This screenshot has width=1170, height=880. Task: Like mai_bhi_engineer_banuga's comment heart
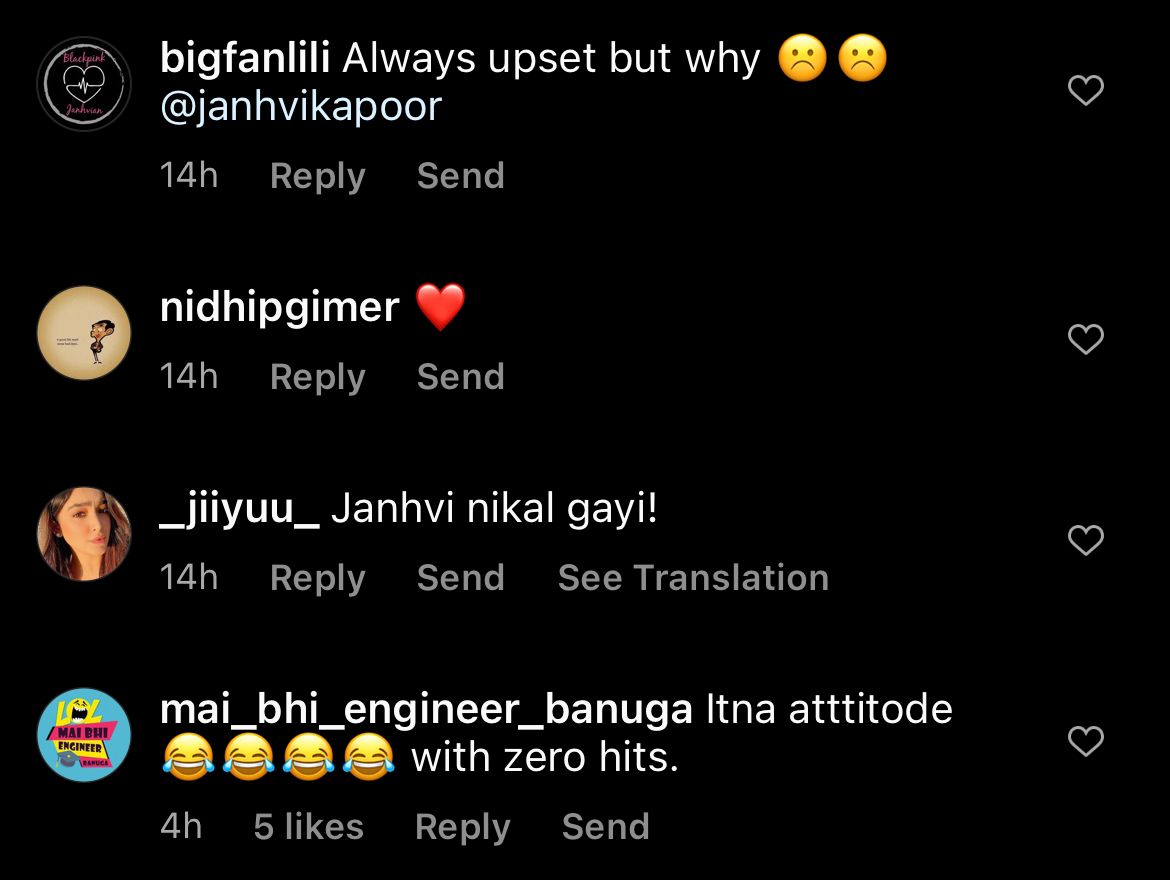[x=1086, y=740]
